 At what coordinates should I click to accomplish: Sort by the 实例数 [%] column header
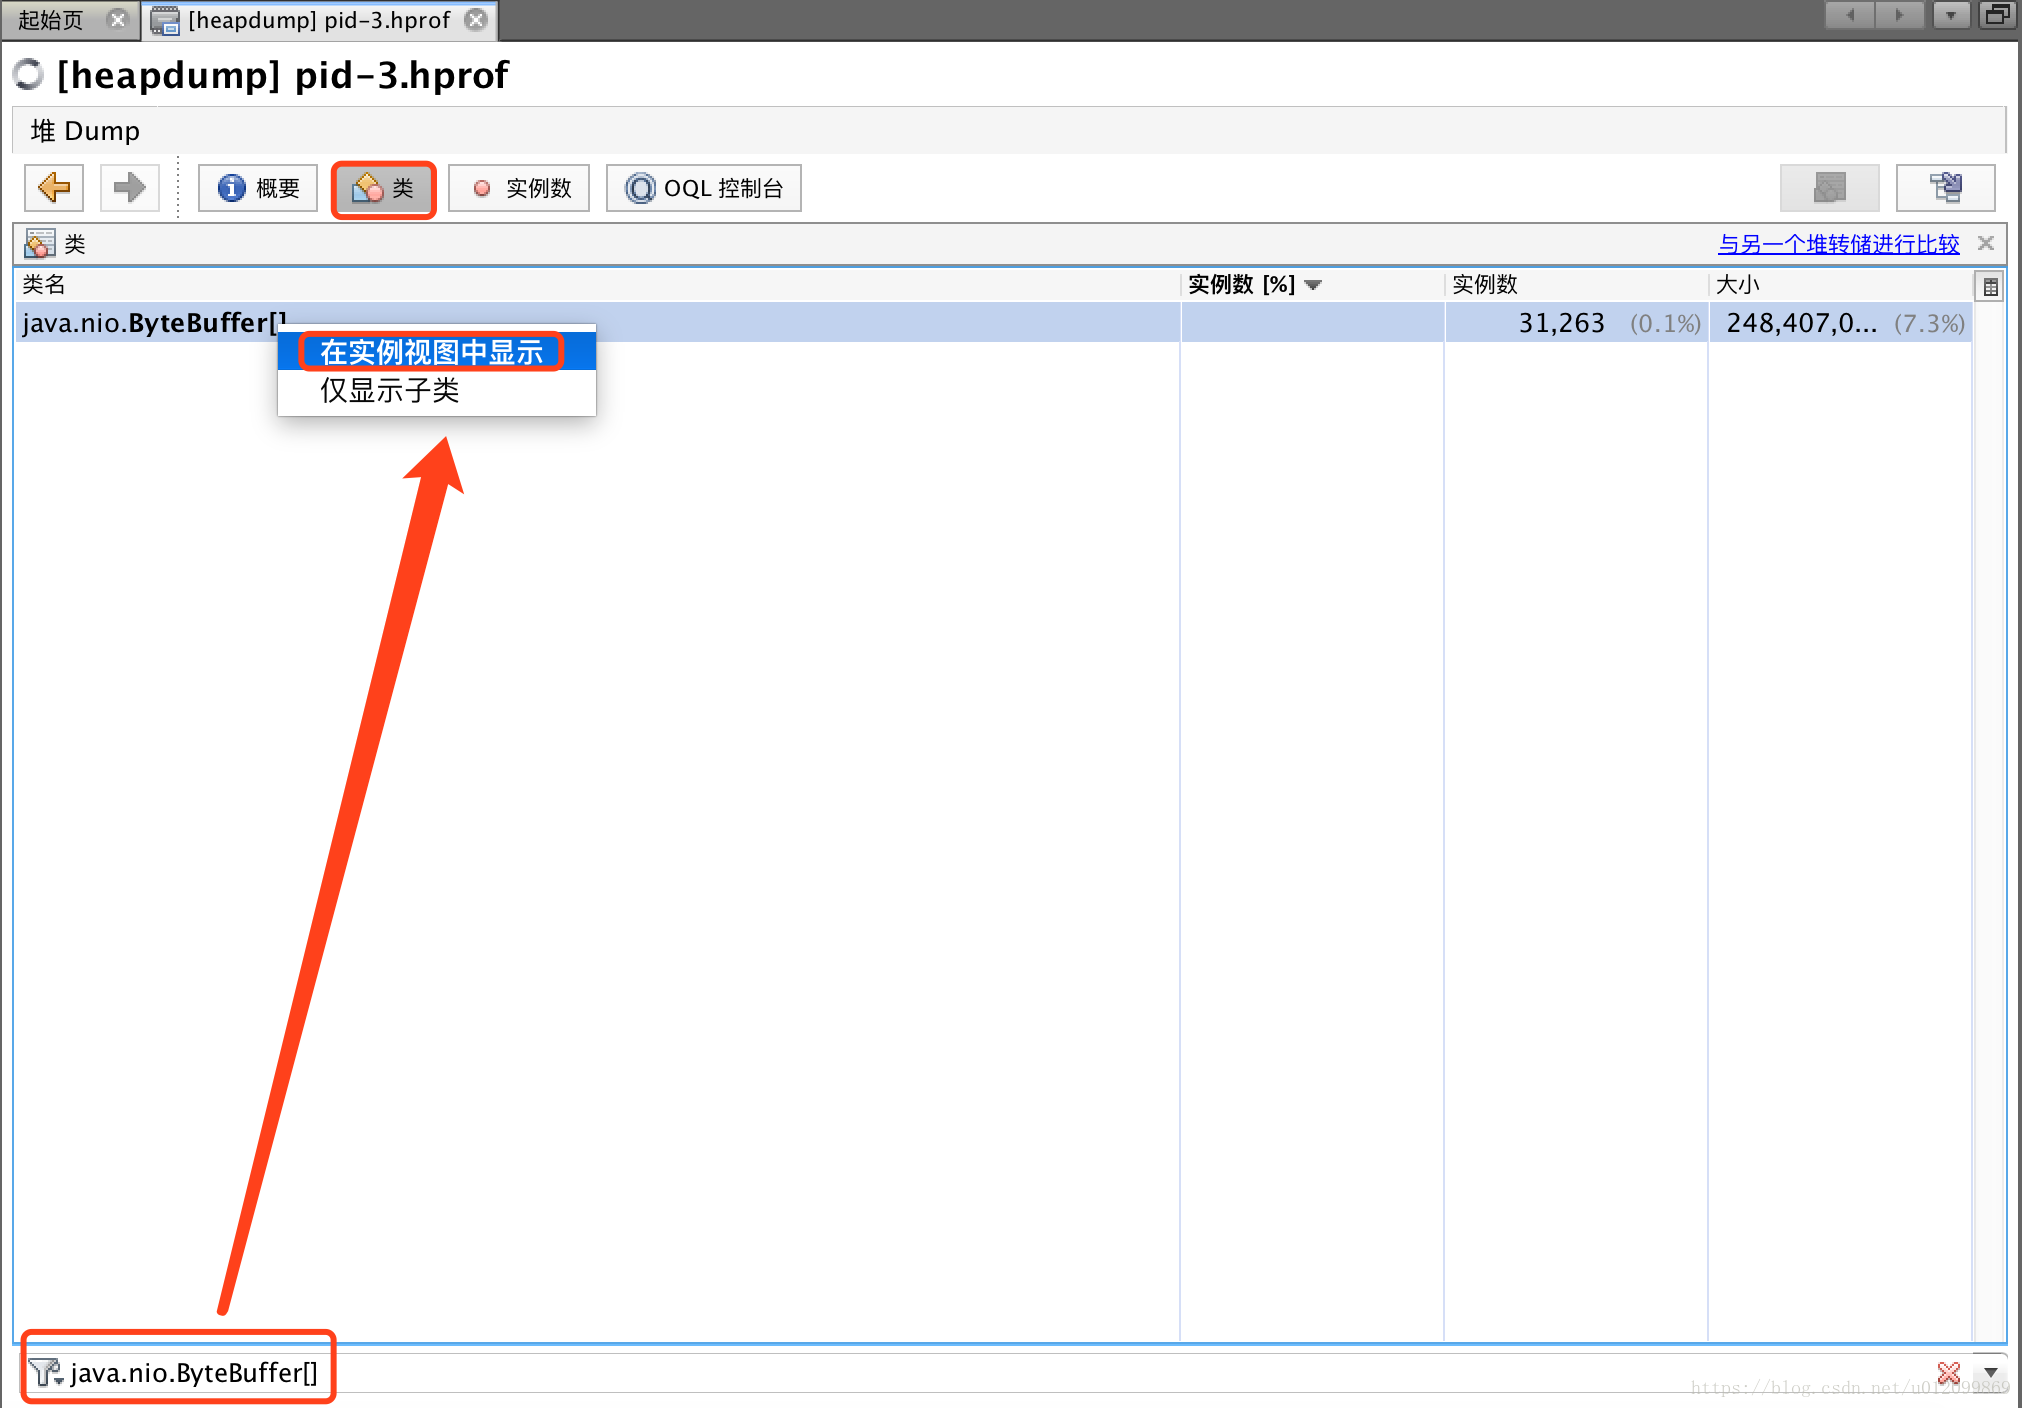pos(1312,285)
